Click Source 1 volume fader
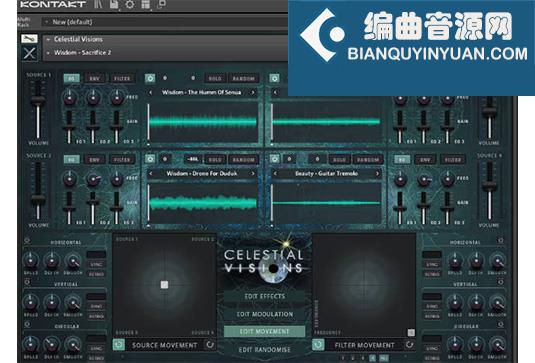 [x=38, y=101]
